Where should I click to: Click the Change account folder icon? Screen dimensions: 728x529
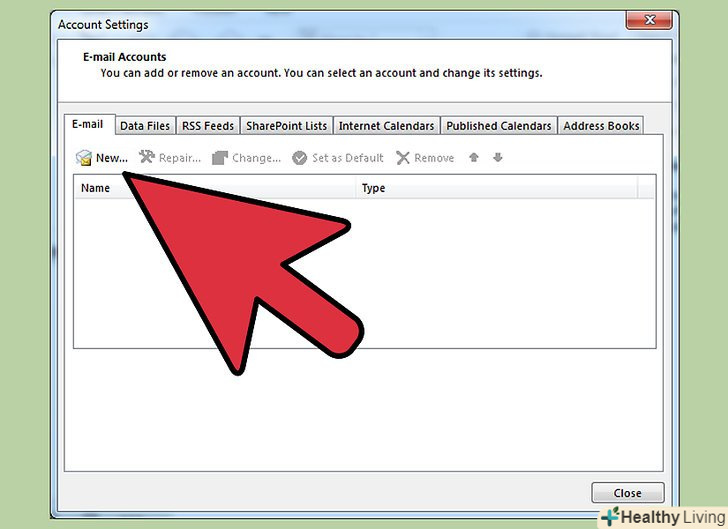click(220, 158)
